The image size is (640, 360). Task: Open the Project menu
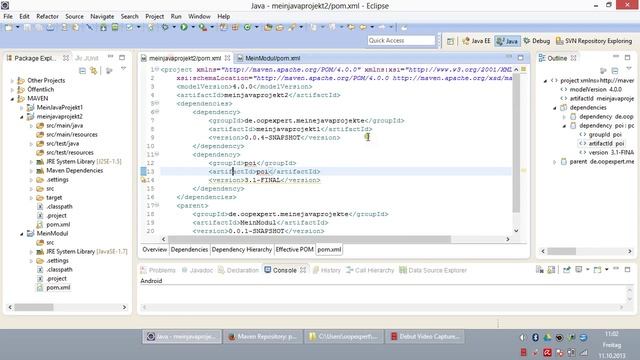(x=154, y=16)
